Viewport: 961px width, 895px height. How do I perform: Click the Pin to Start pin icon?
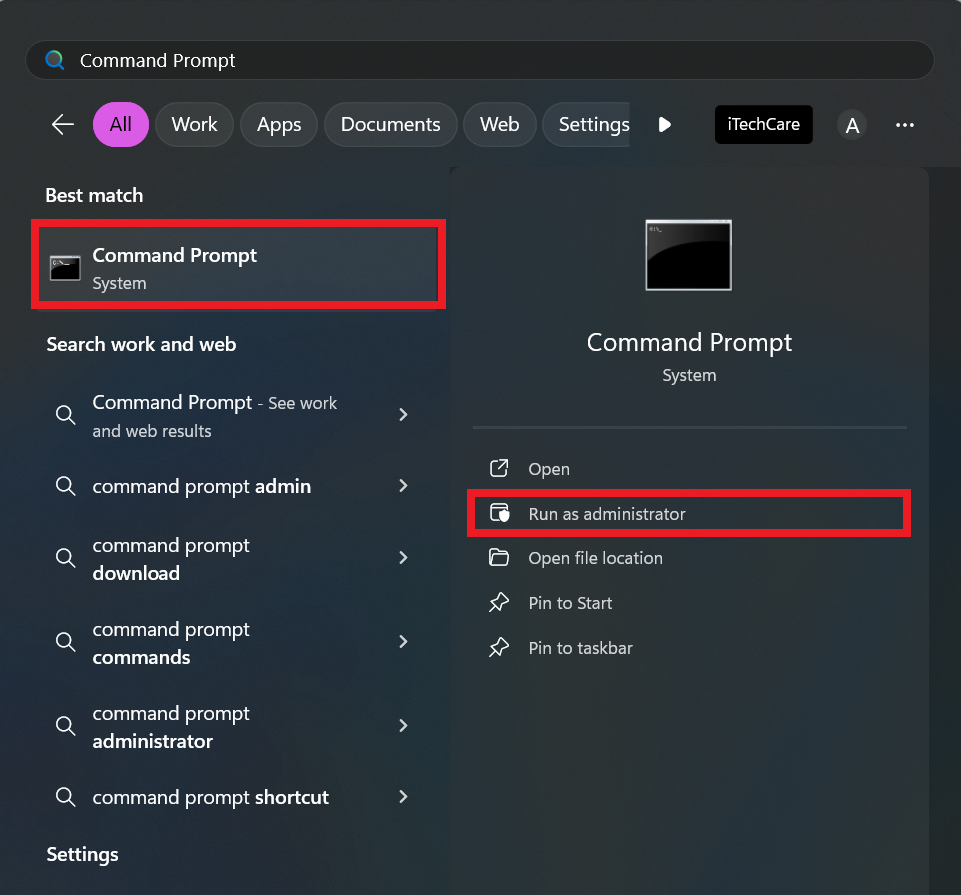click(x=499, y=603)
